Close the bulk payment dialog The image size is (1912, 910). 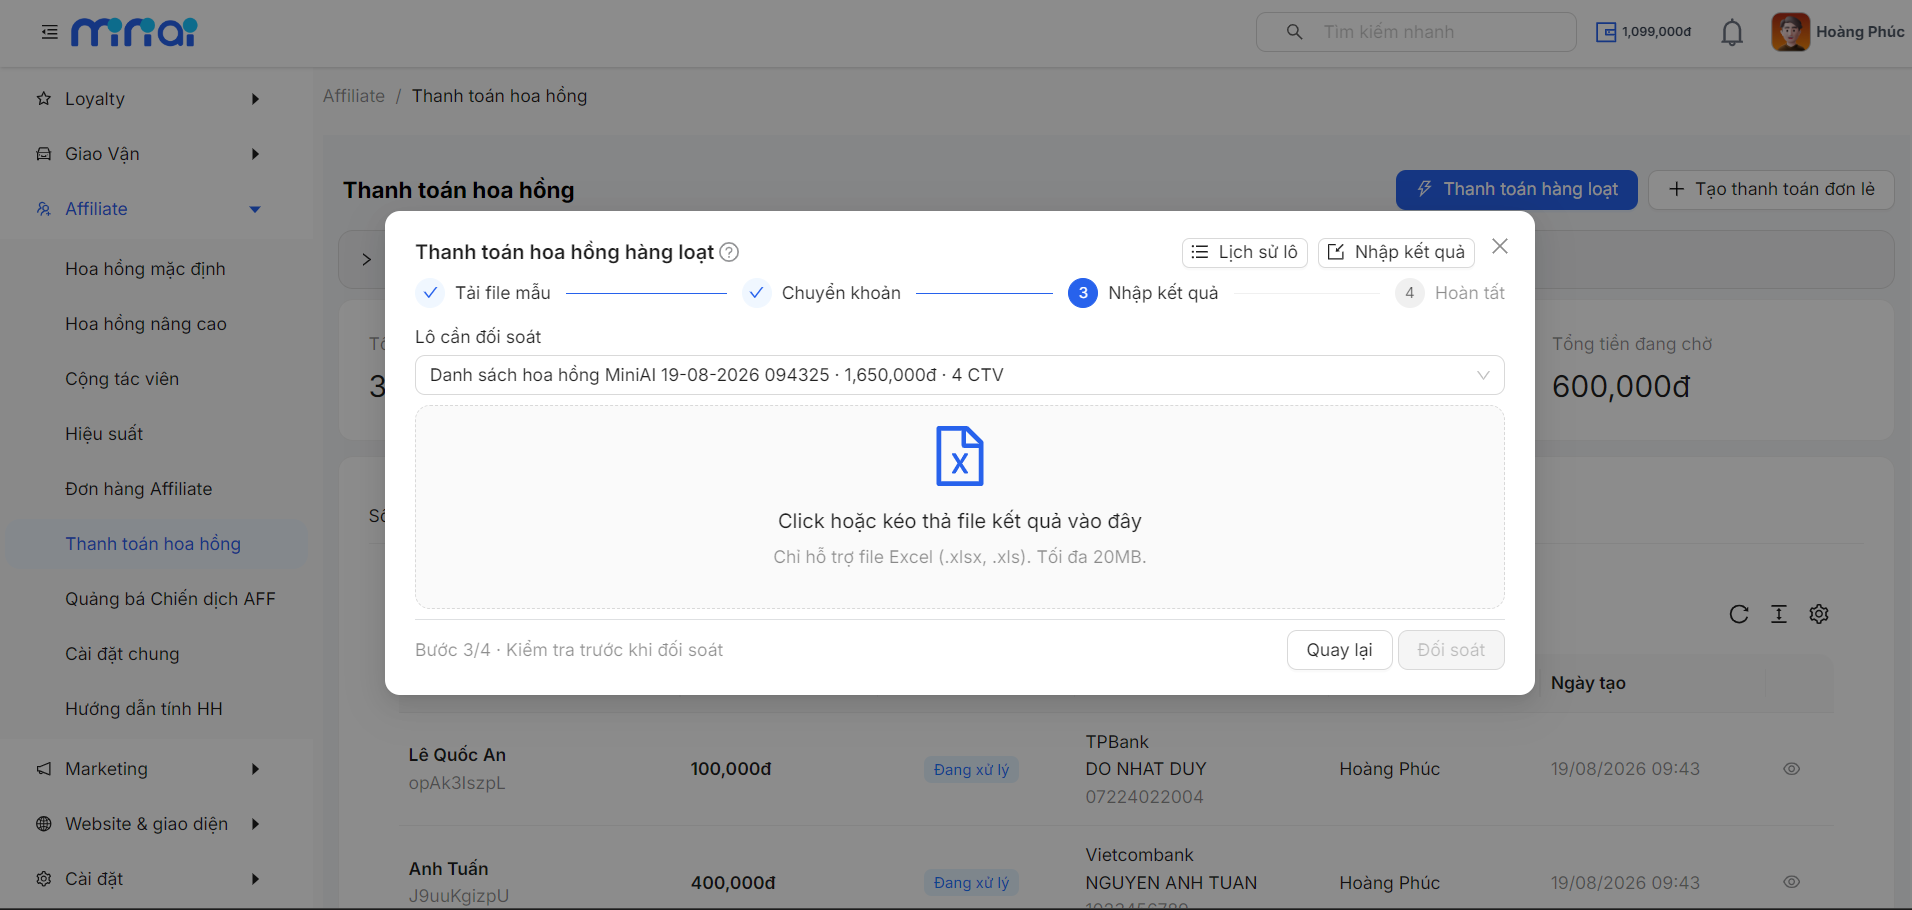(x=1500, y=246)
